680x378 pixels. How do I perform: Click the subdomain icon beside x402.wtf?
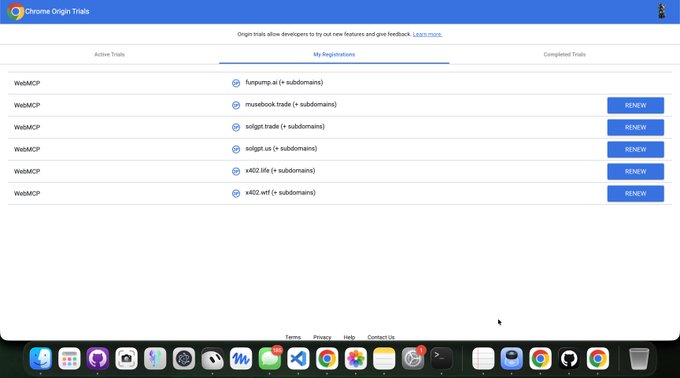[236, 194]
